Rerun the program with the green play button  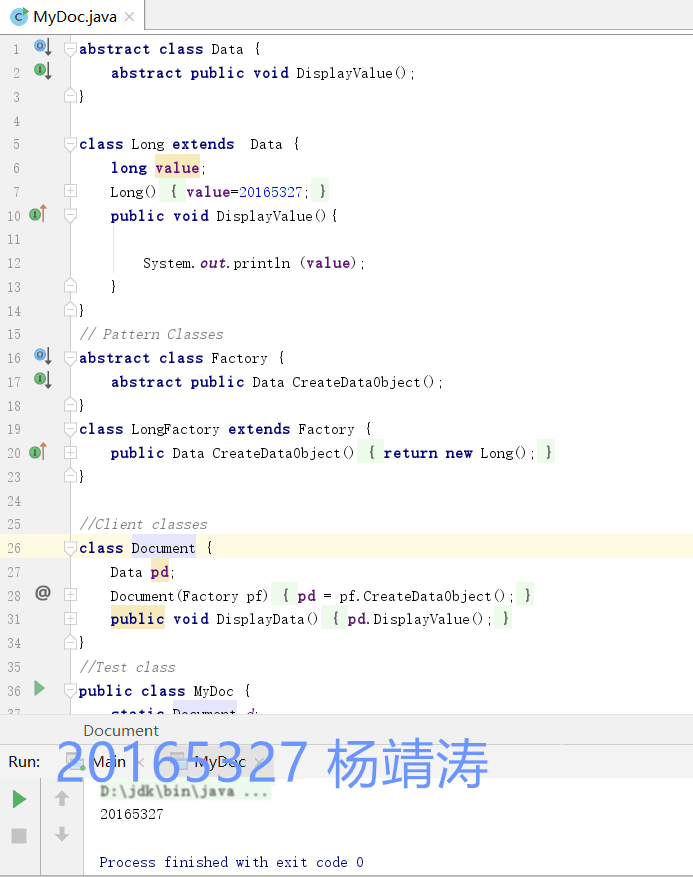point(19,799)
